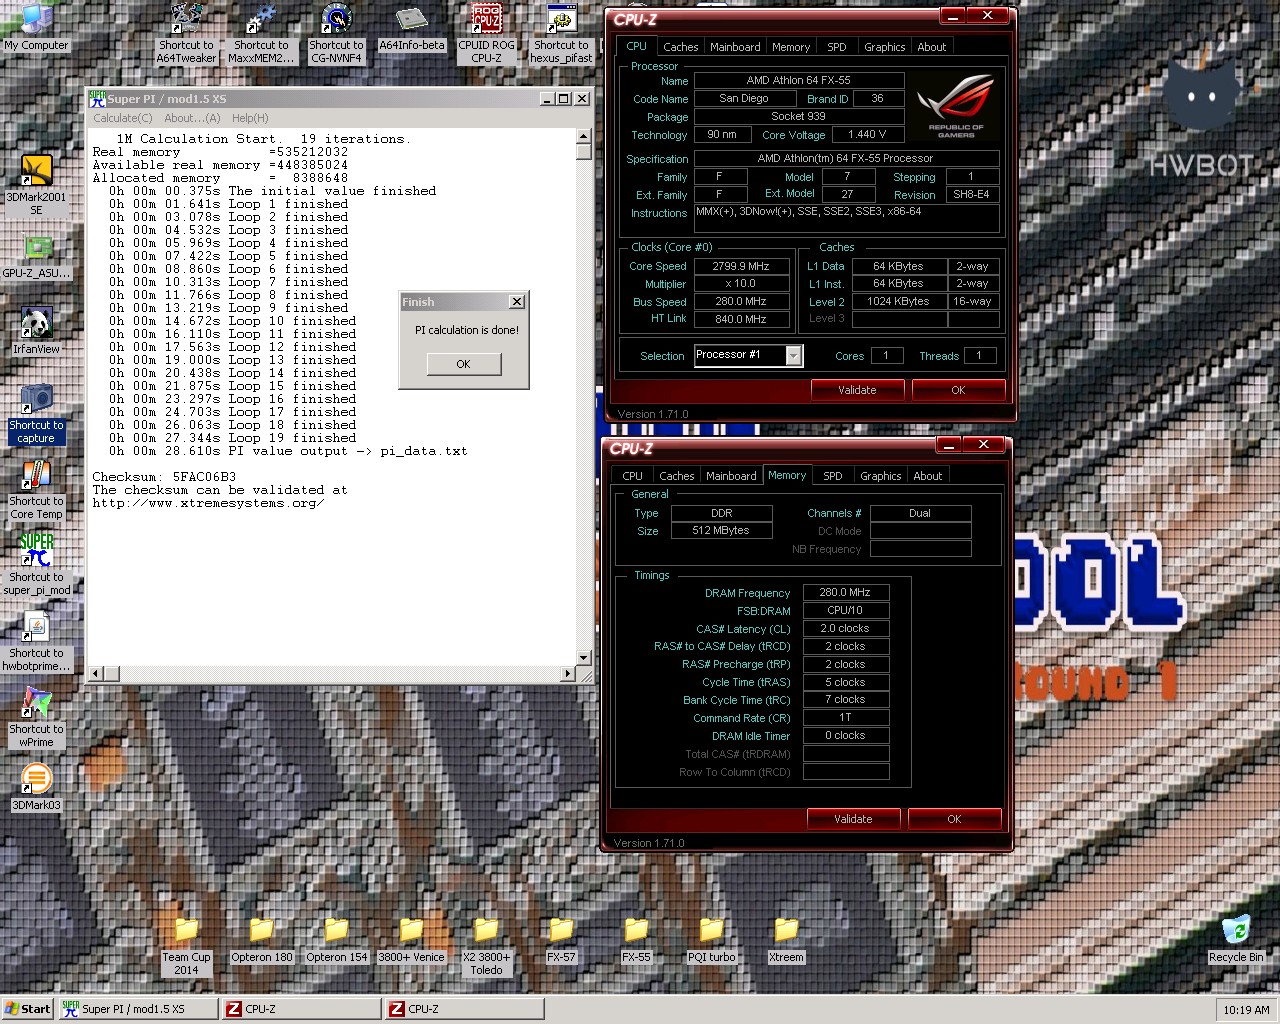This screenshot has width=1280, height=1024.
Task: Open the Xtreem folder
Action: coord(786,941)
